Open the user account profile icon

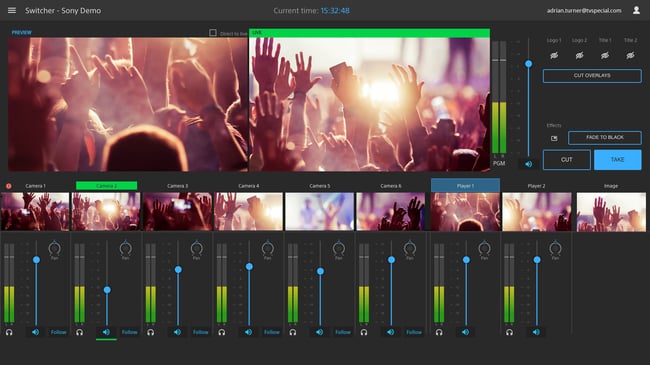636,10
